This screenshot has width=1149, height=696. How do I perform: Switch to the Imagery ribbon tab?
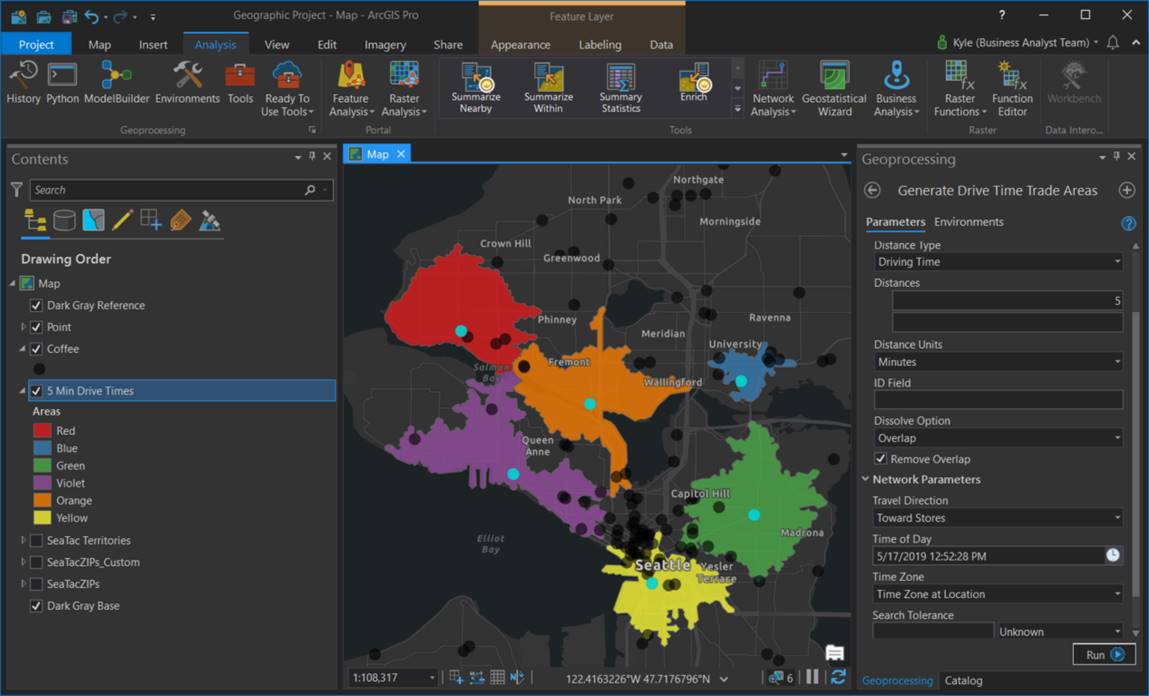385,45
